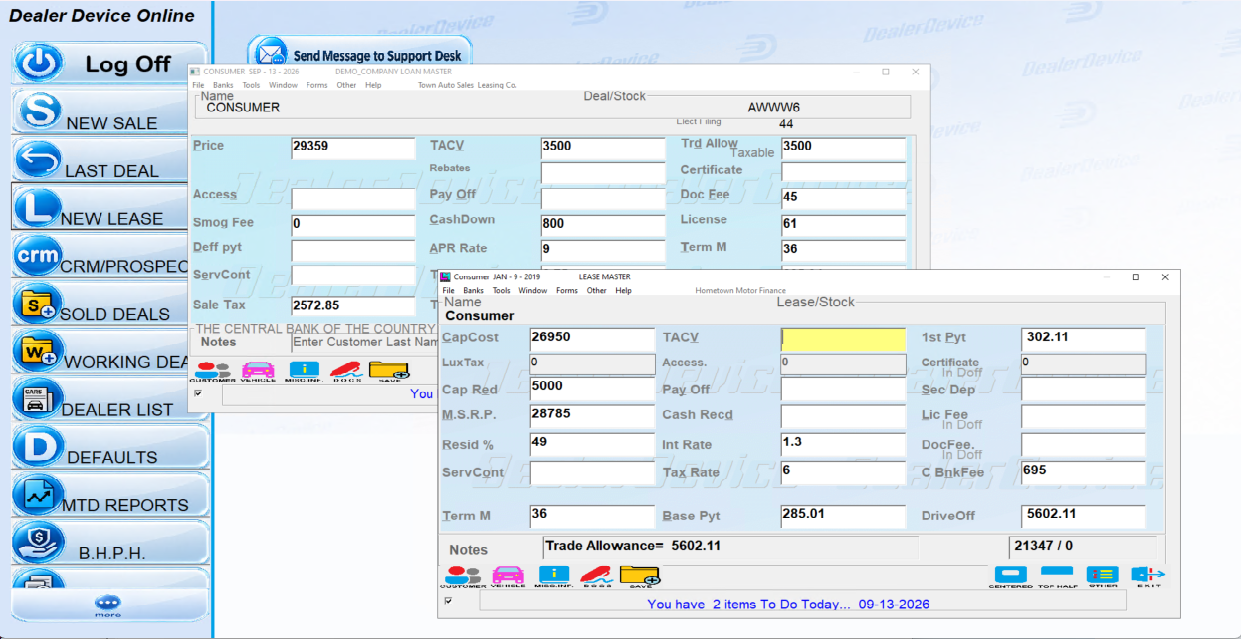The height and width of the screenshot is (639, 1251).
Task: Open Help menu in Lease Master window
Action: [x=623, y=291]
